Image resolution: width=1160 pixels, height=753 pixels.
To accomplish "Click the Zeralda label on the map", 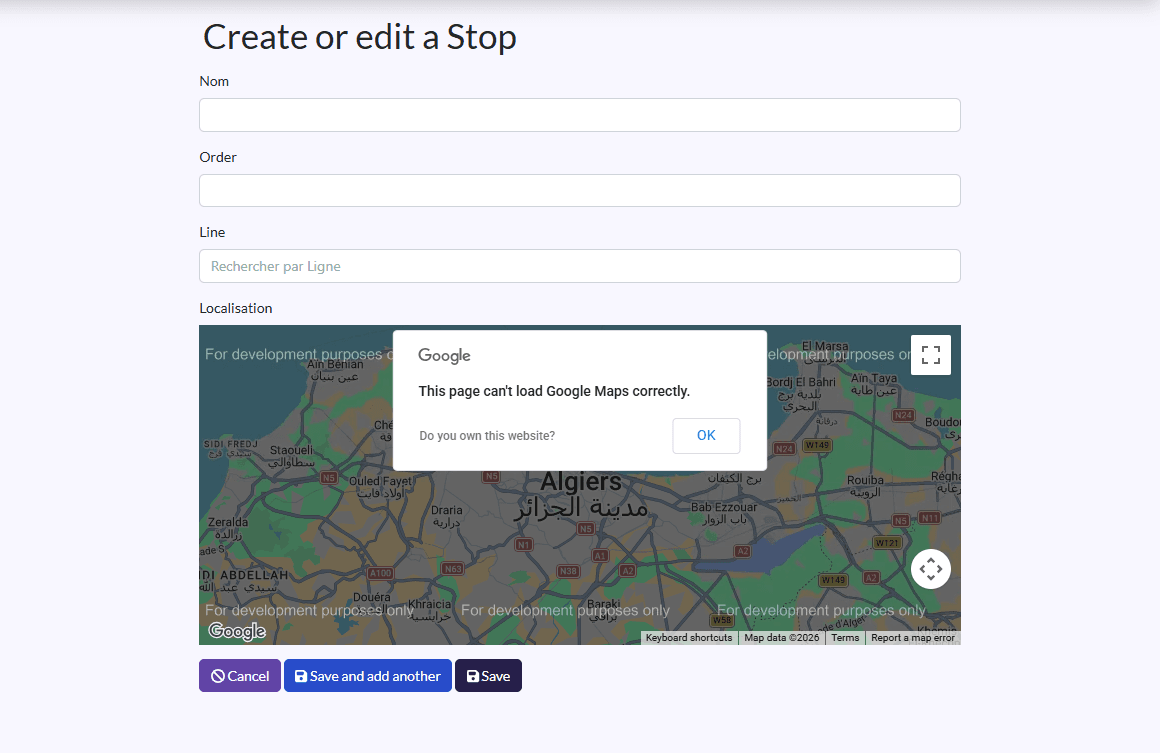I will (228, 522).
